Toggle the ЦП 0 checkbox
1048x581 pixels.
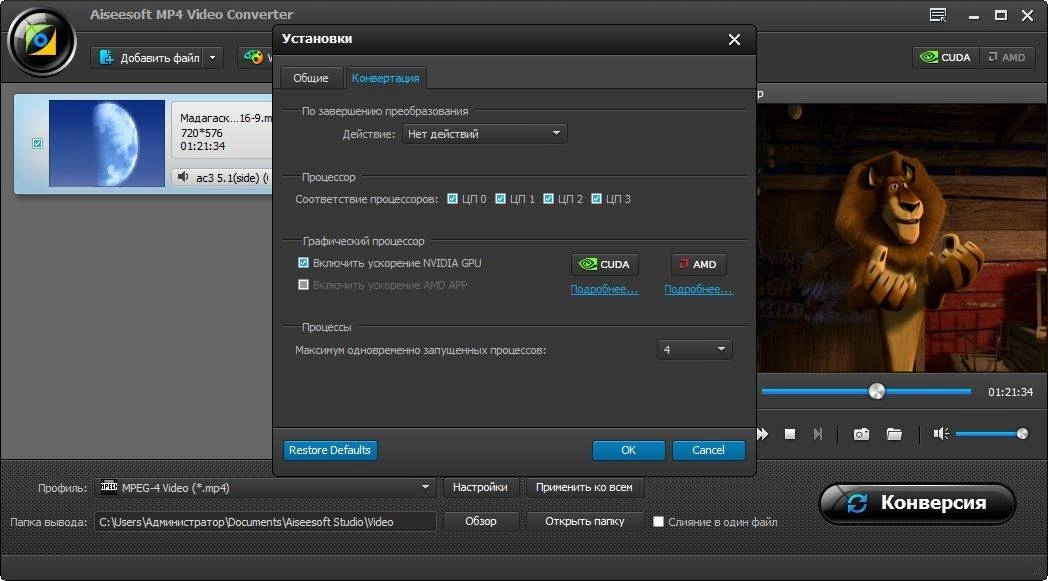(452, 199)
